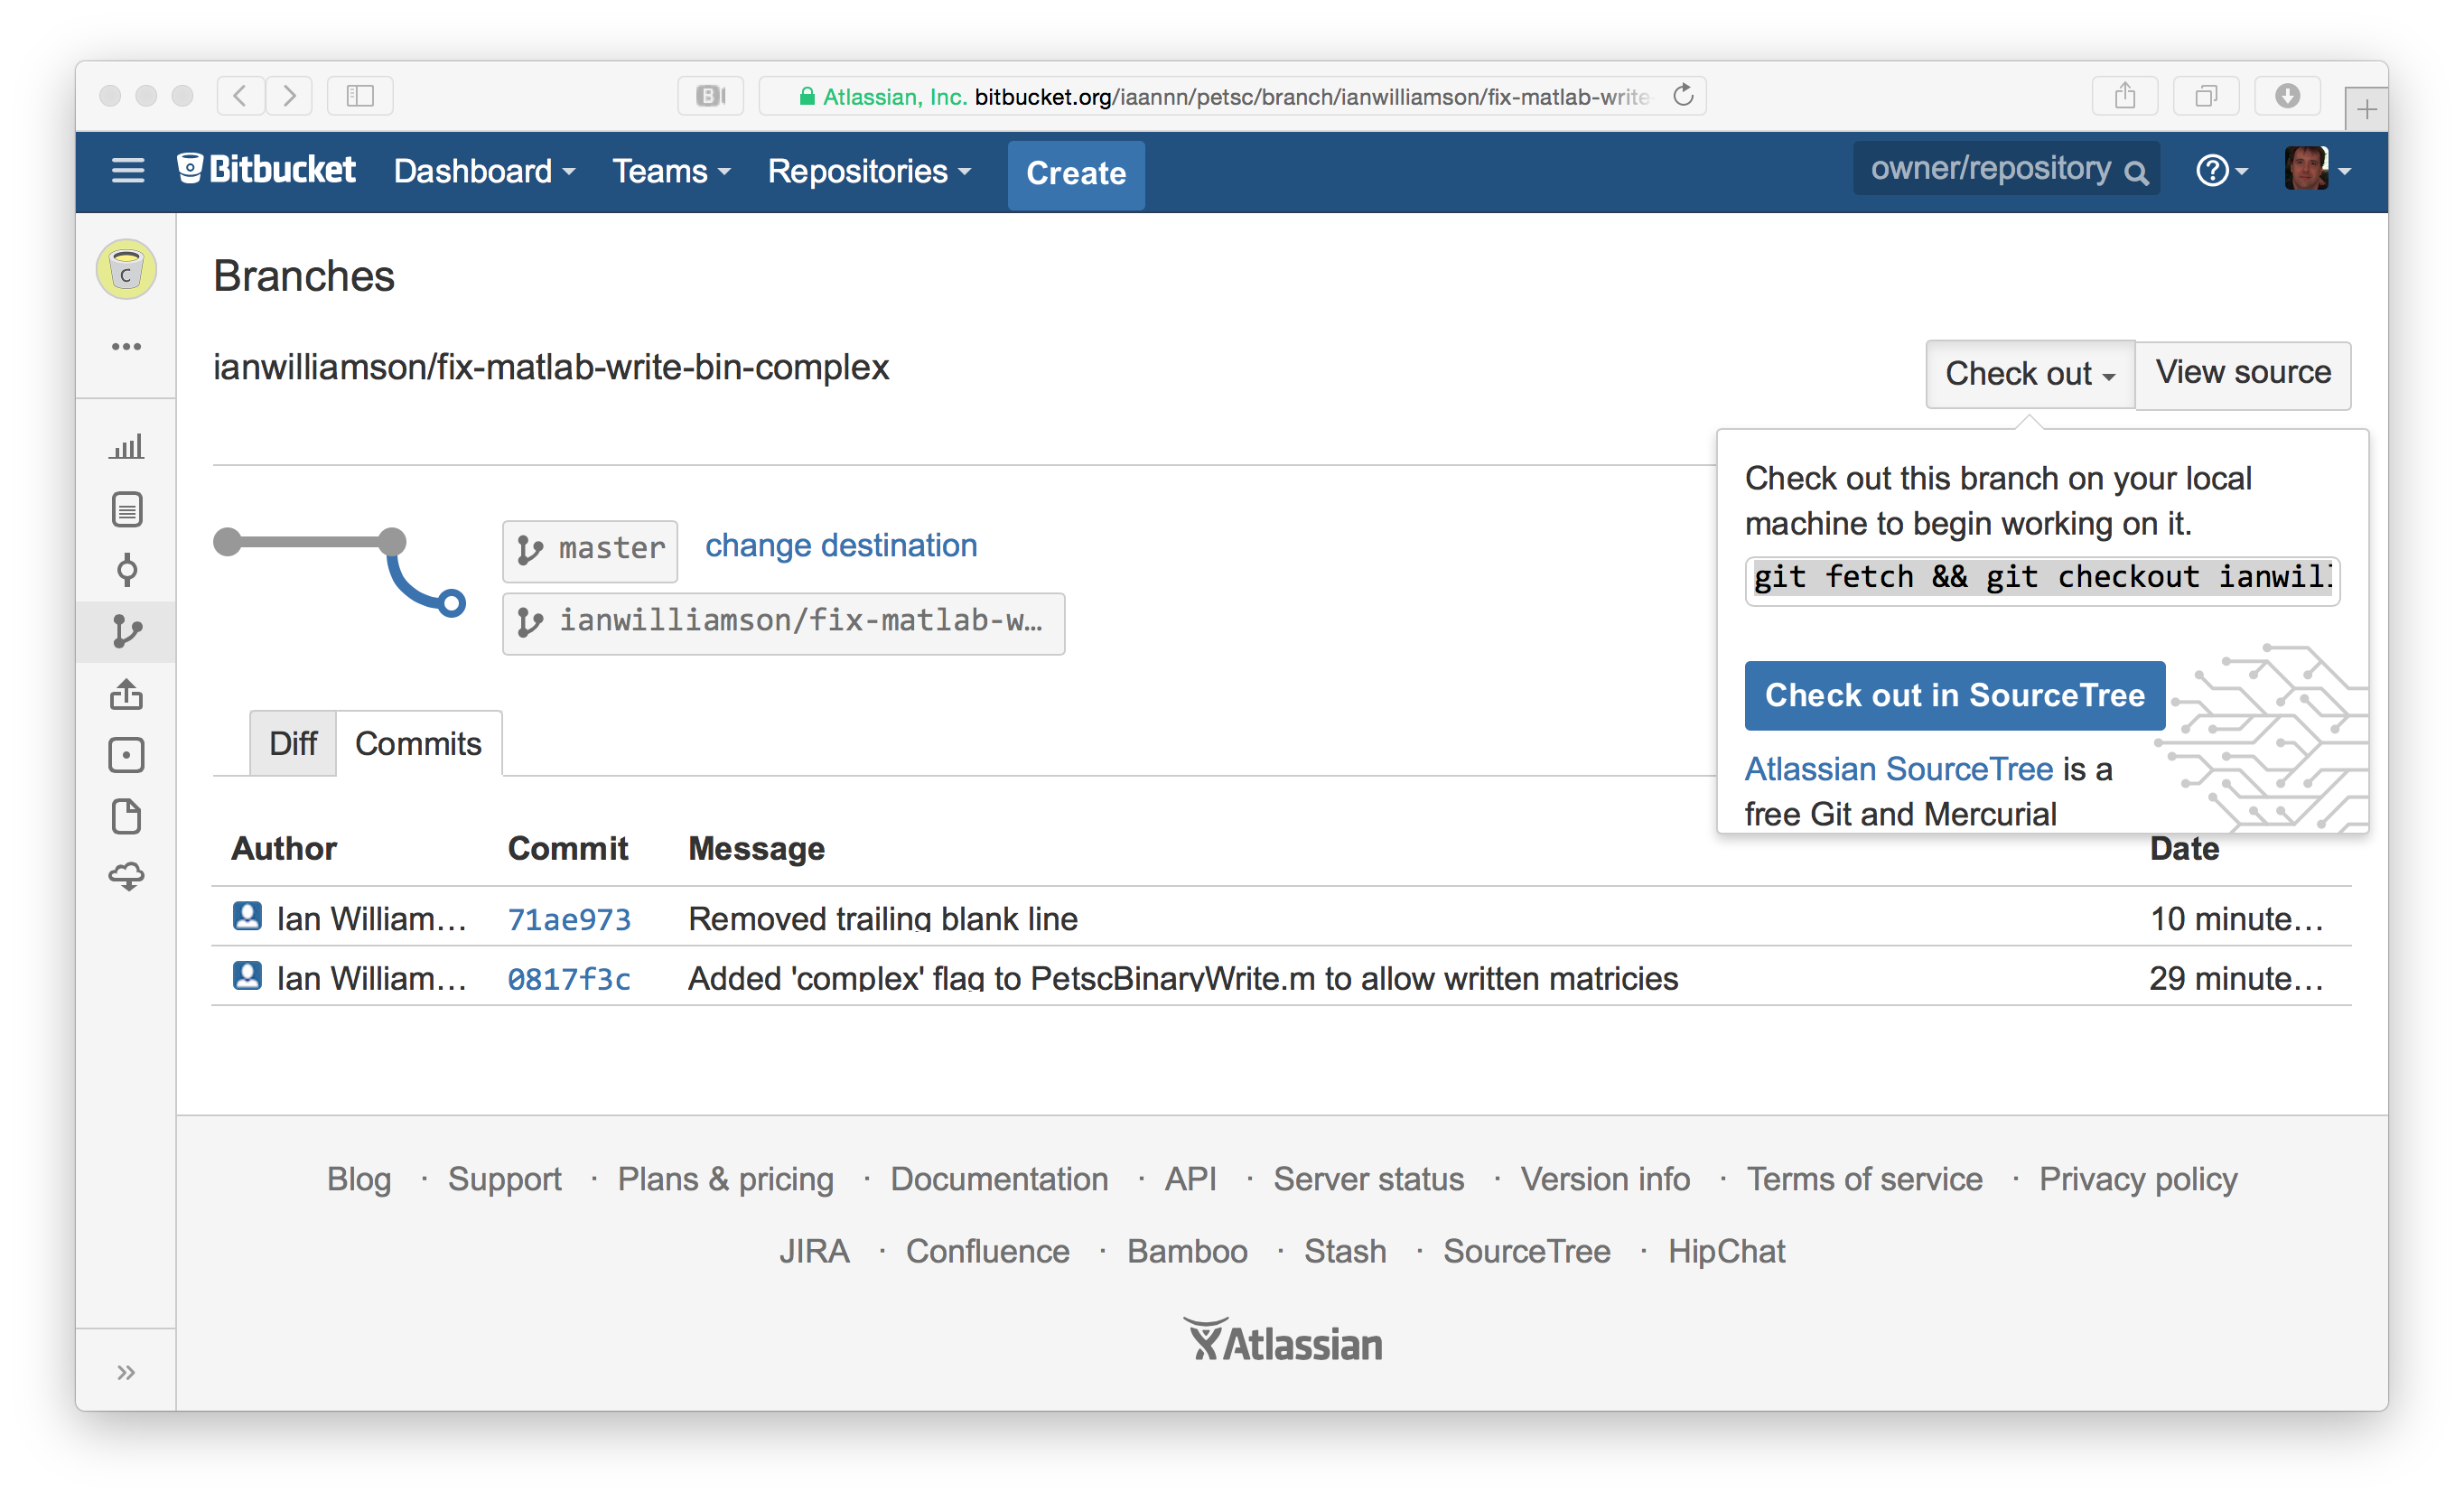The height and width of the screenshot is (1501, 2464).
Task: Focus the owner/repository search field
Action: click(x=2006, y=169)
